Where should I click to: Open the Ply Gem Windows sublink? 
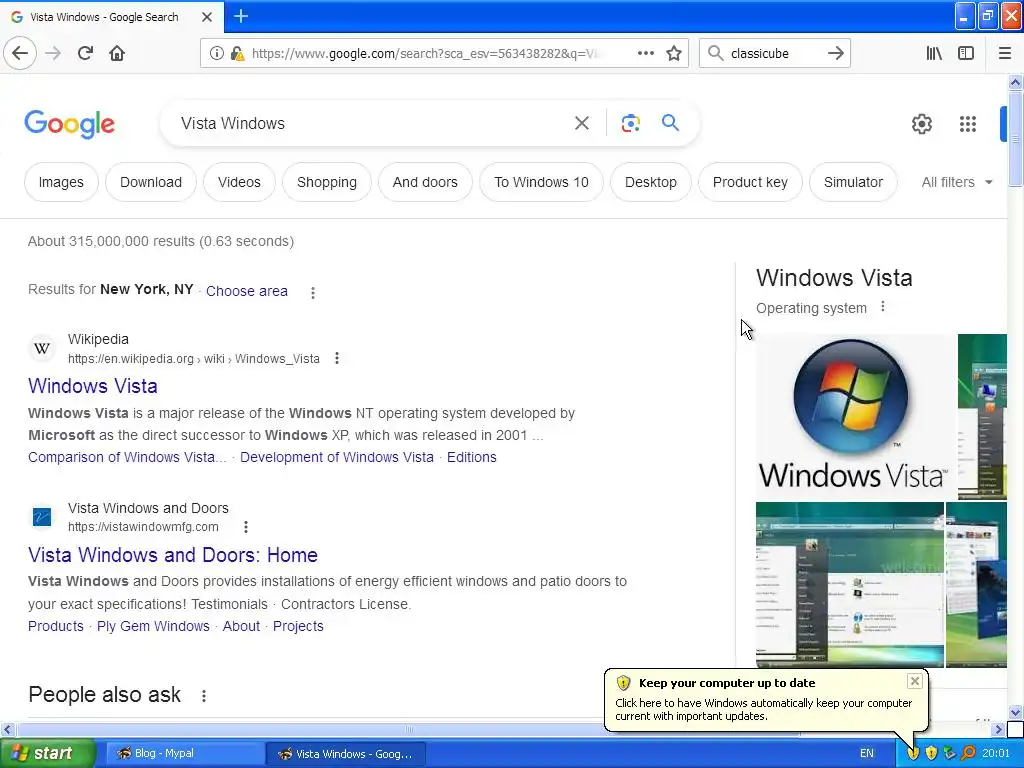point(153,626)
